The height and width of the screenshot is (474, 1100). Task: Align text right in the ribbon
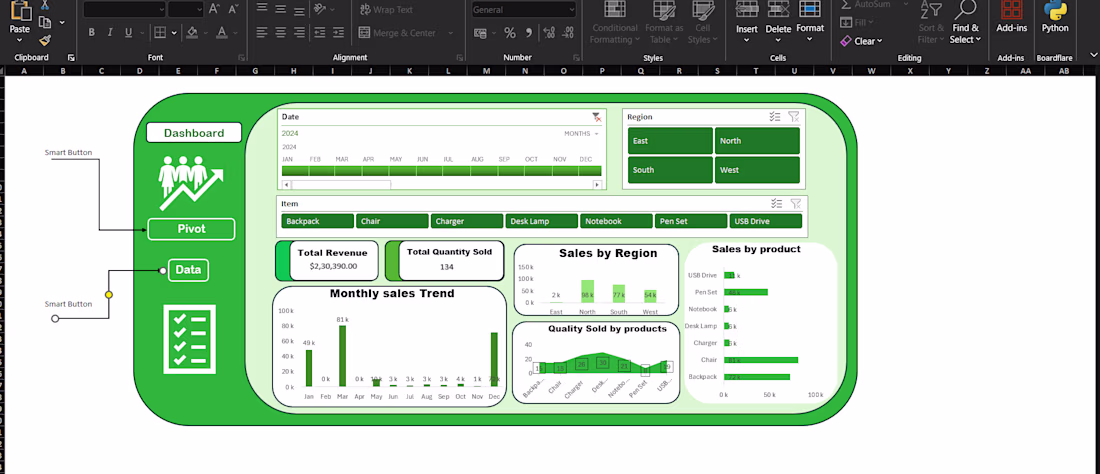tap(300, 32)
